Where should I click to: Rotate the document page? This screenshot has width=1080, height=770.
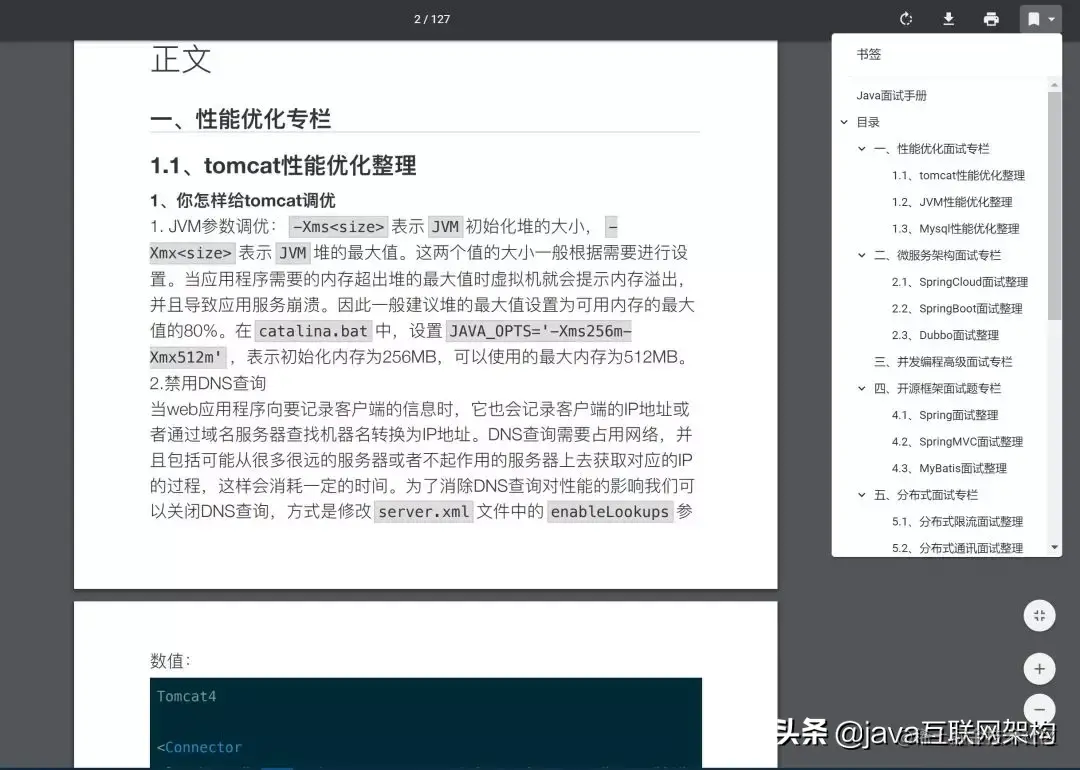(905, 19)
